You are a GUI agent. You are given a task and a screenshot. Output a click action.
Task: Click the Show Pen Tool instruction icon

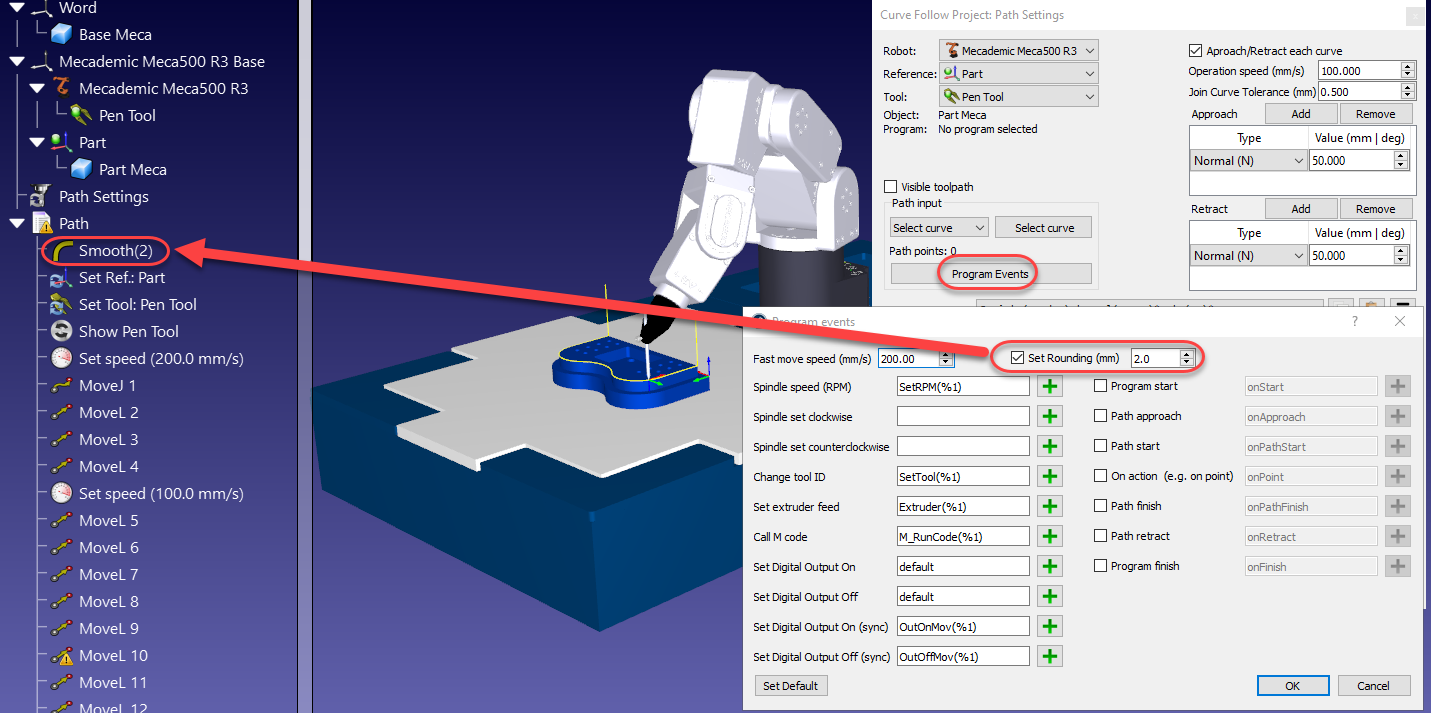(62, 332)
